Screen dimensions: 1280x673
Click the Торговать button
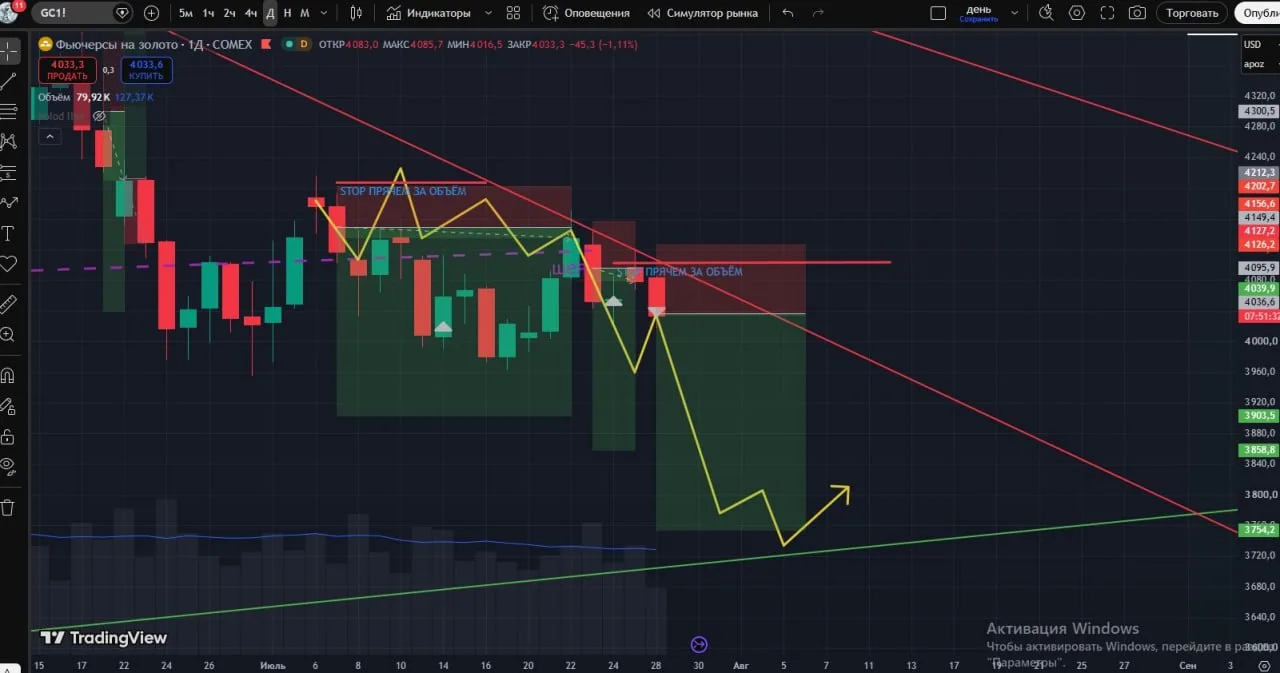point(1192,13)
